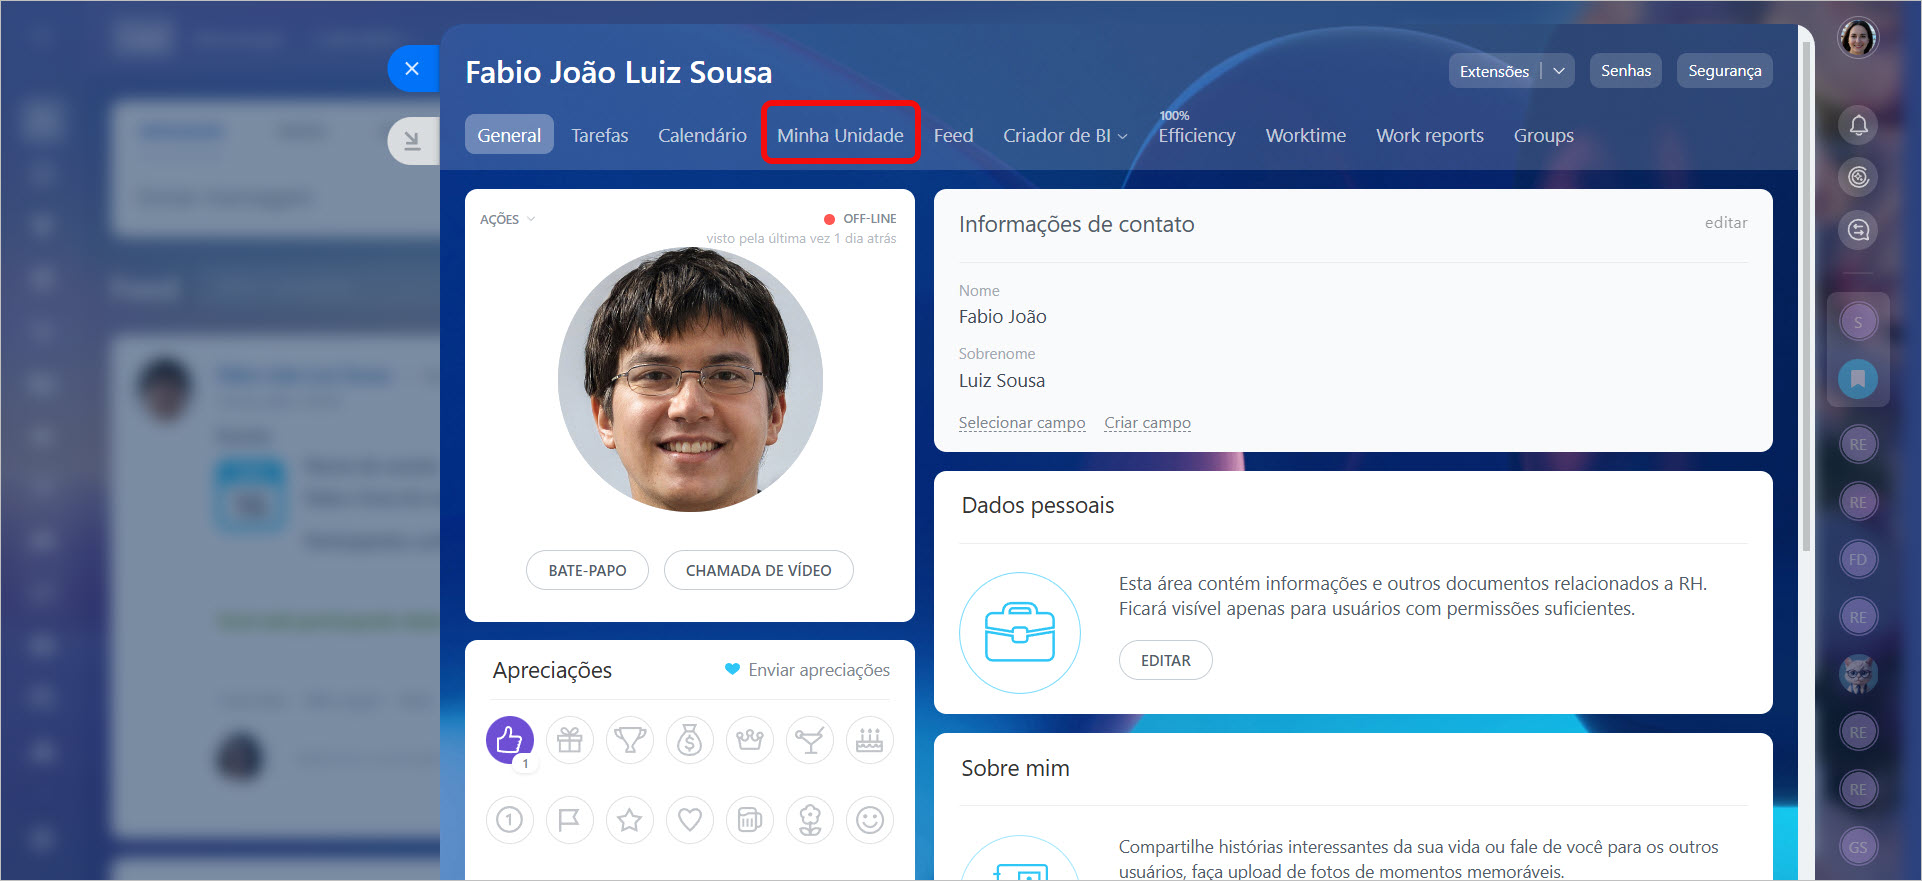Choose the heart appreciation icon
The width and height of the screenshot is (1922, 881).
pos(690,820)
